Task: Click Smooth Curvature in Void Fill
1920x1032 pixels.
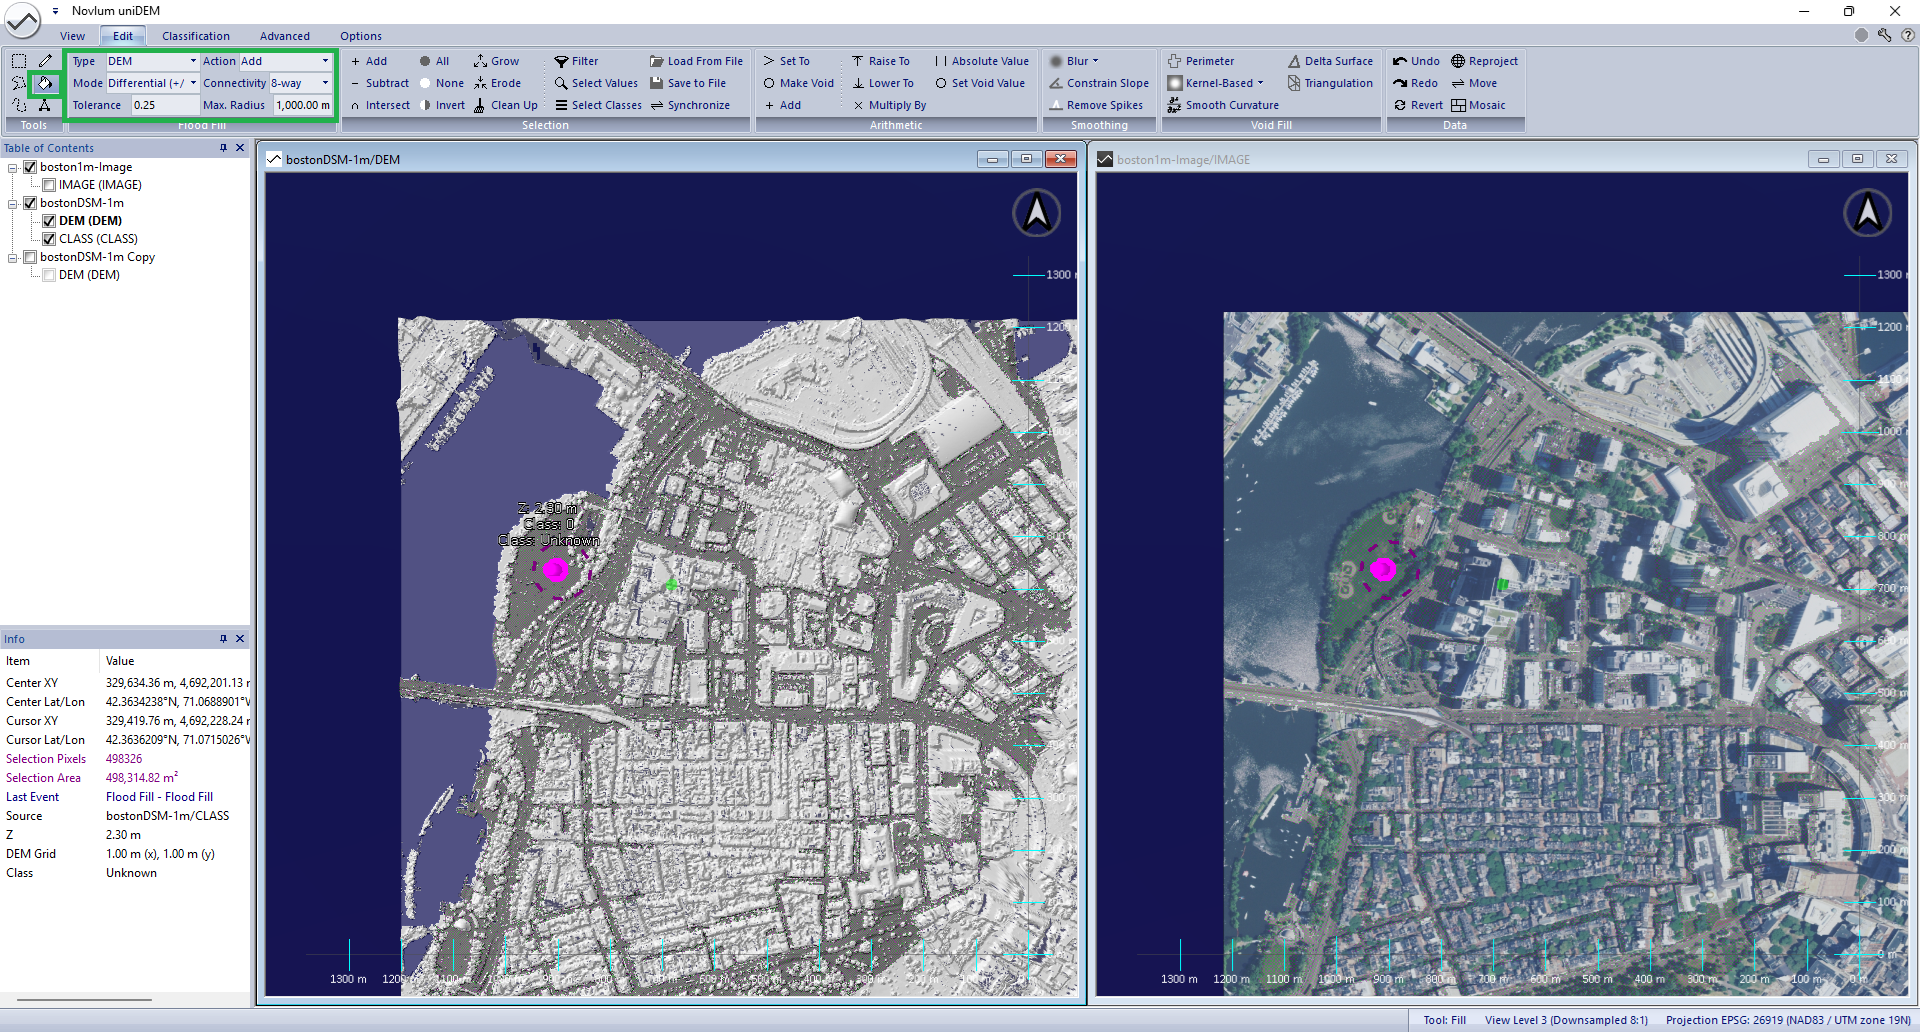Action: (1223, 105)
